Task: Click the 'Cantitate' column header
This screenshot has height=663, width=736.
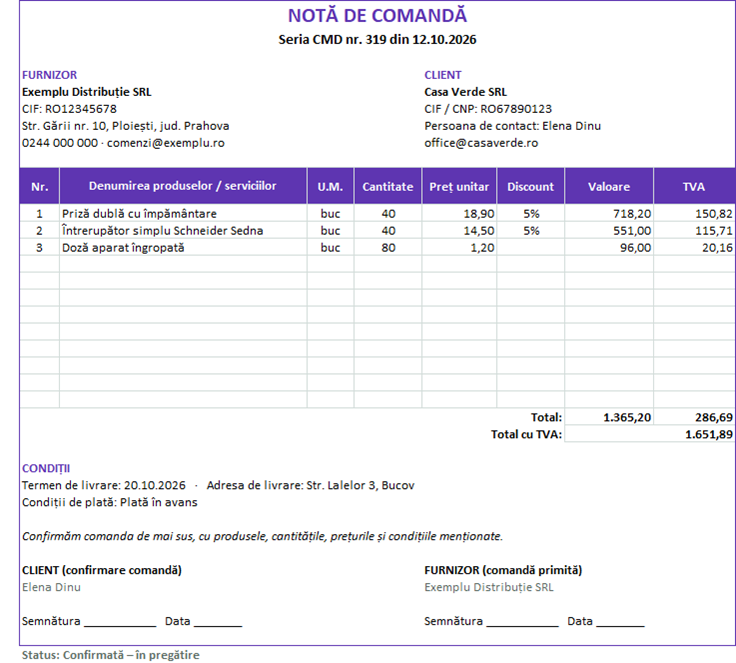Action: click(x=388, y=186)
